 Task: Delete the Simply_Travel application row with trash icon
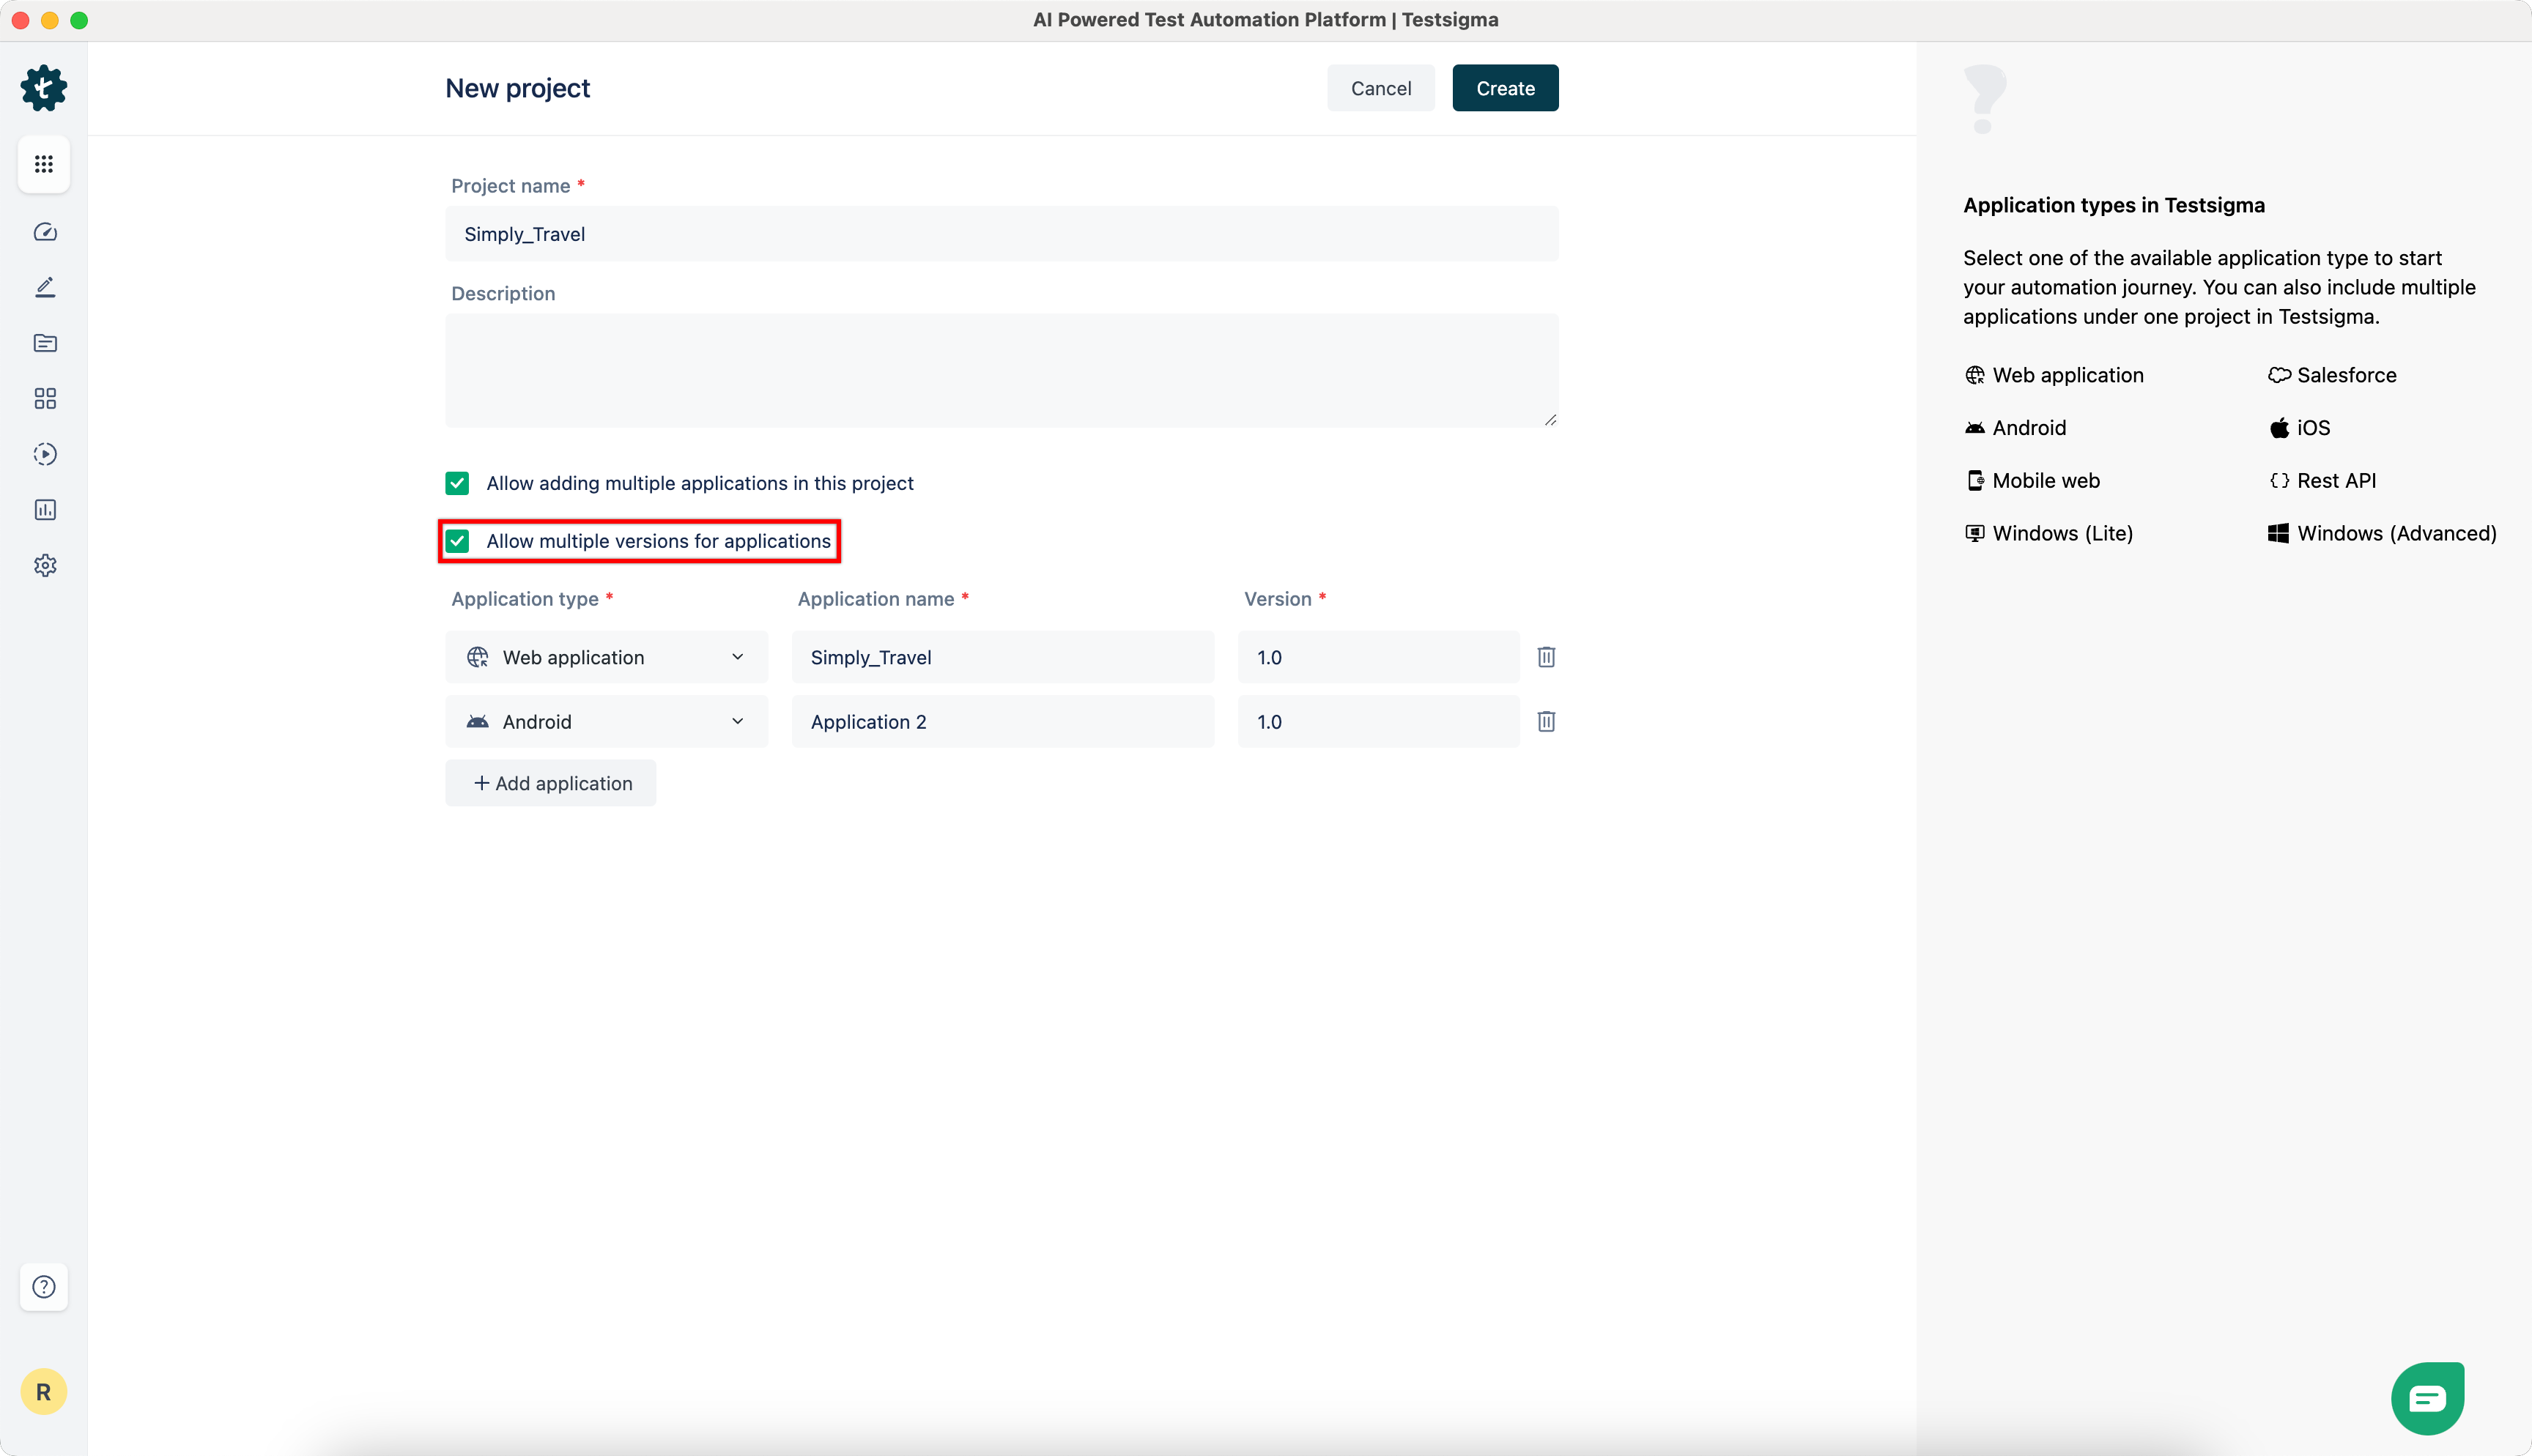1546,657
